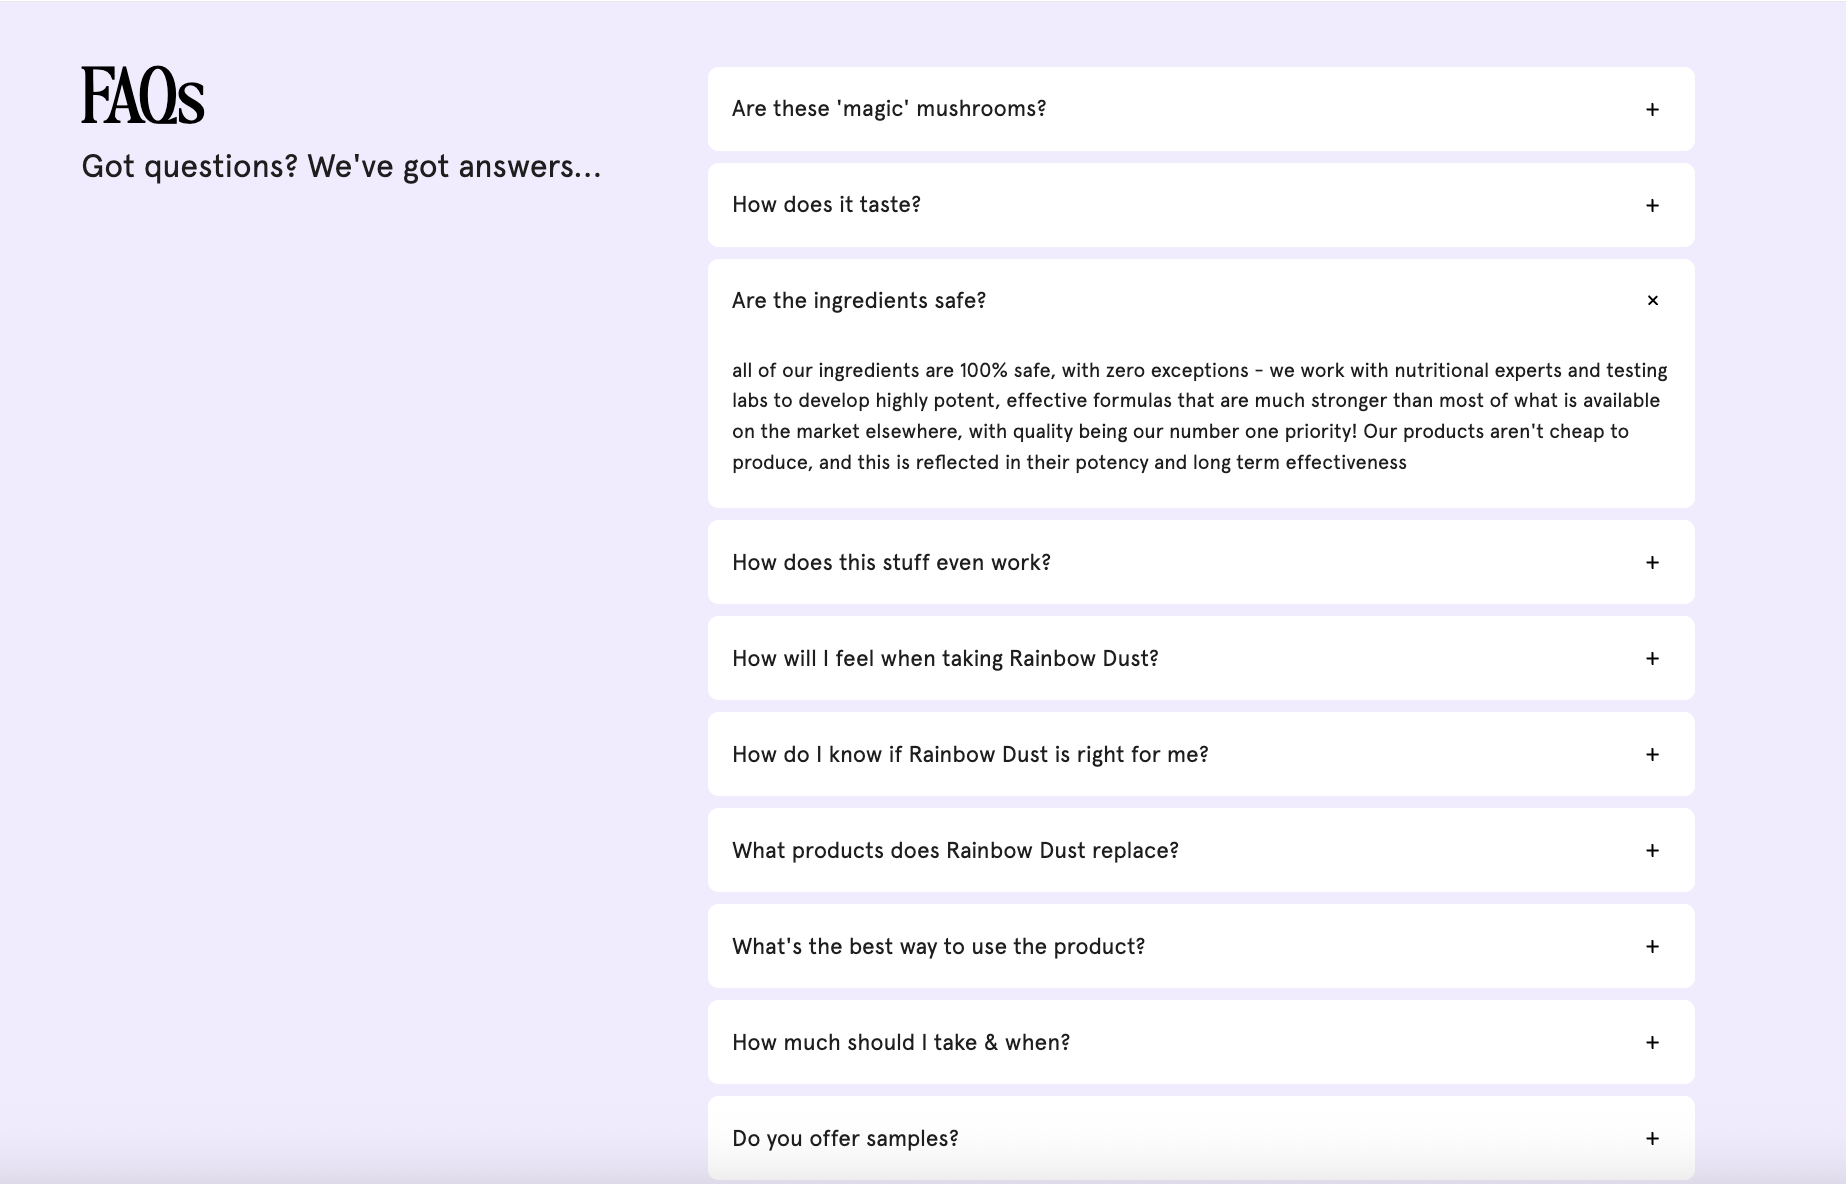Click plus icon for 'How much should I take & when?'

[x=1652, y=1043]
